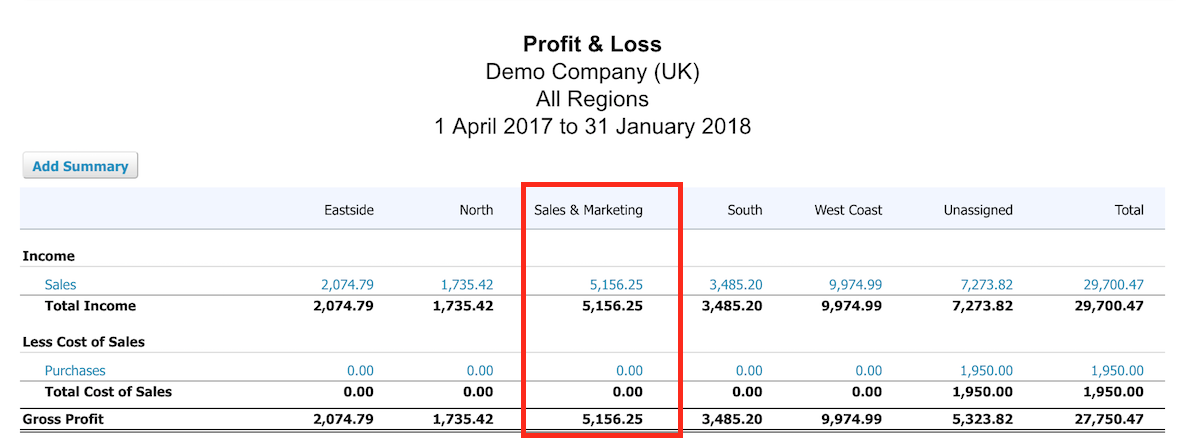Open South purchases 0.00 value
The width and height of the screenshot is (1200, 447).
tap(748, 371)
